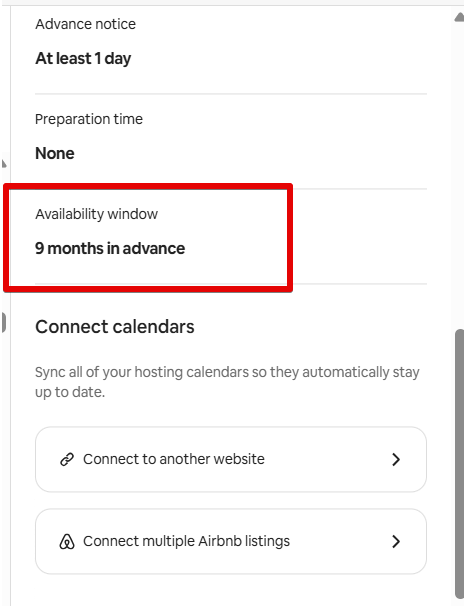The width and height of the screenshot is (464, 606).
Task: Click the gray handle on left edge
Action: pyautogui.click(x=3, y=322)
